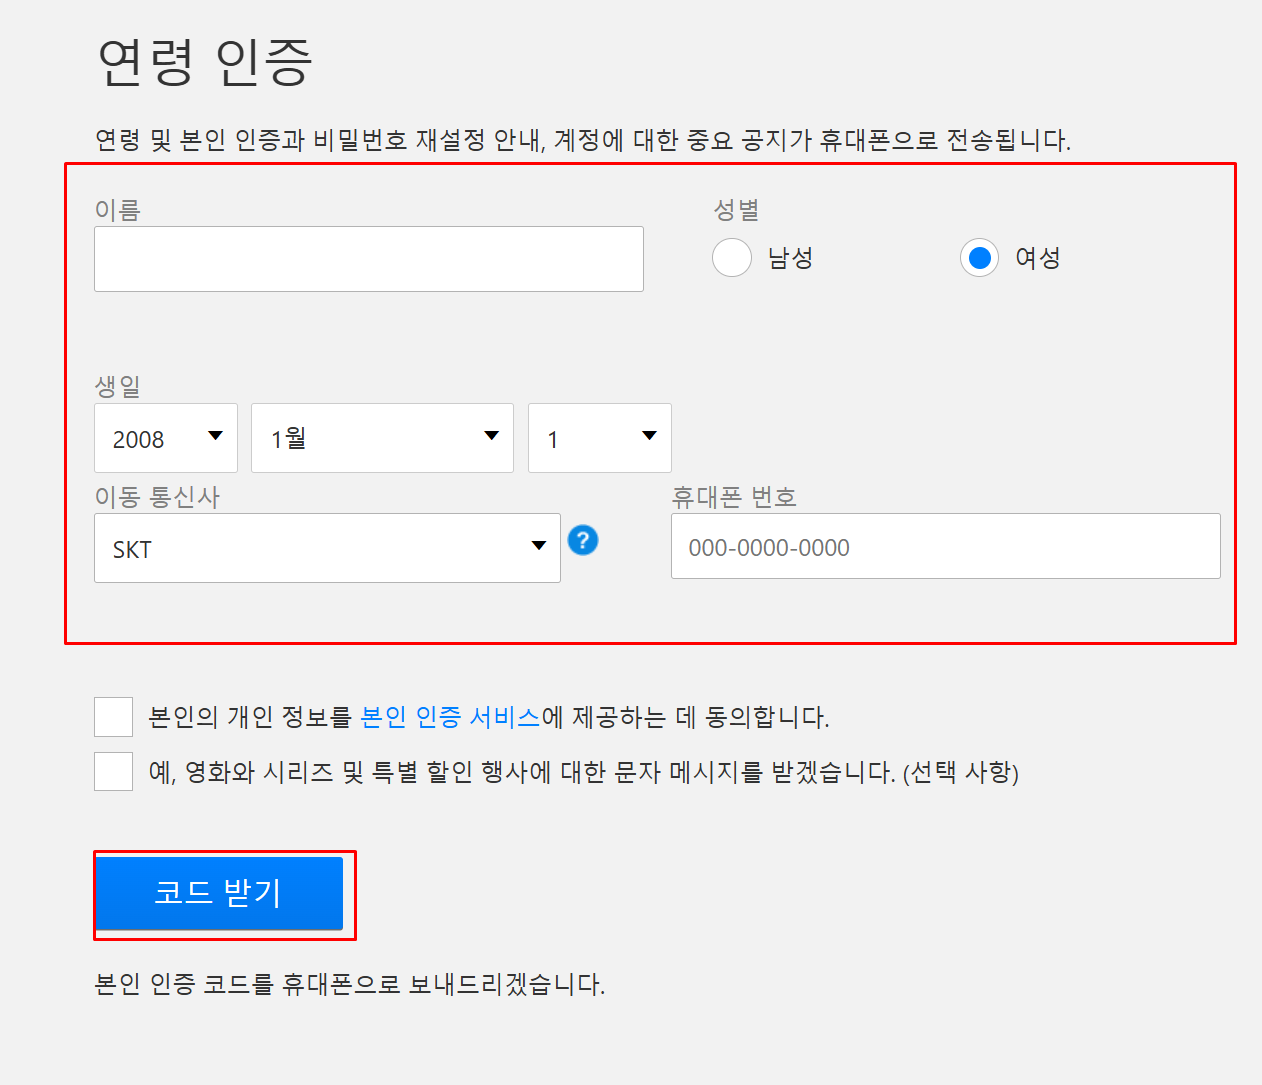Click the 코드 받기 button
The height and width of the screenshot is (1085, 1262).
[219, 893]
